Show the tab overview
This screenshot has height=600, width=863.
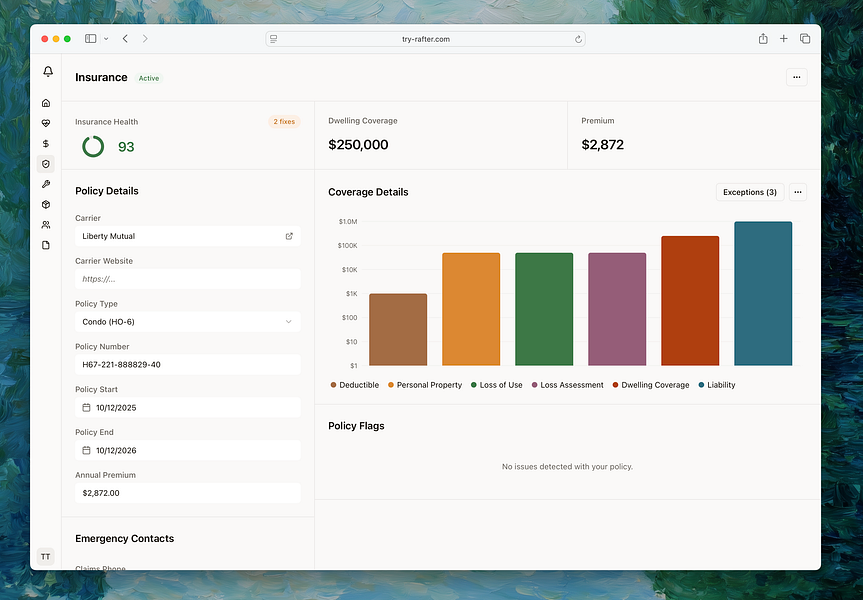805,39
